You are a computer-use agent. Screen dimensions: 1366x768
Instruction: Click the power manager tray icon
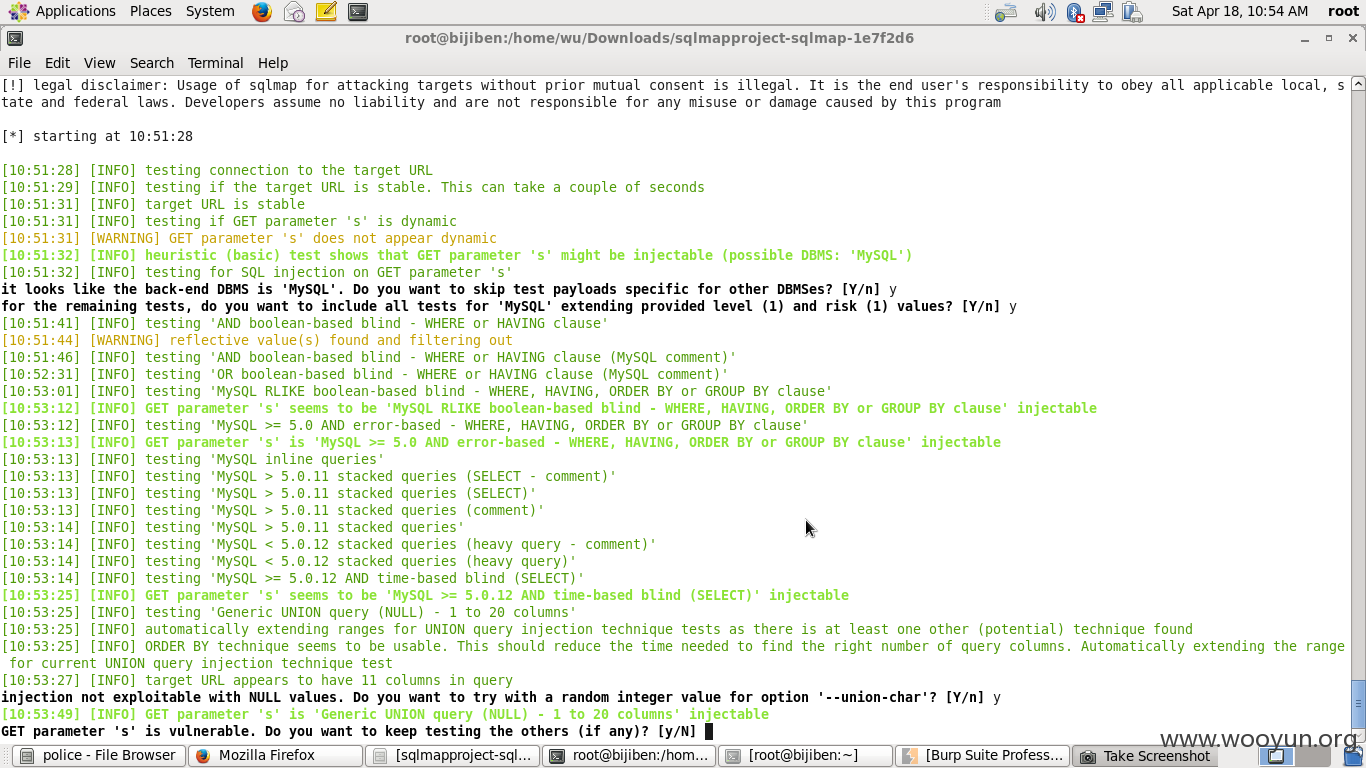tap(1132, 12)
